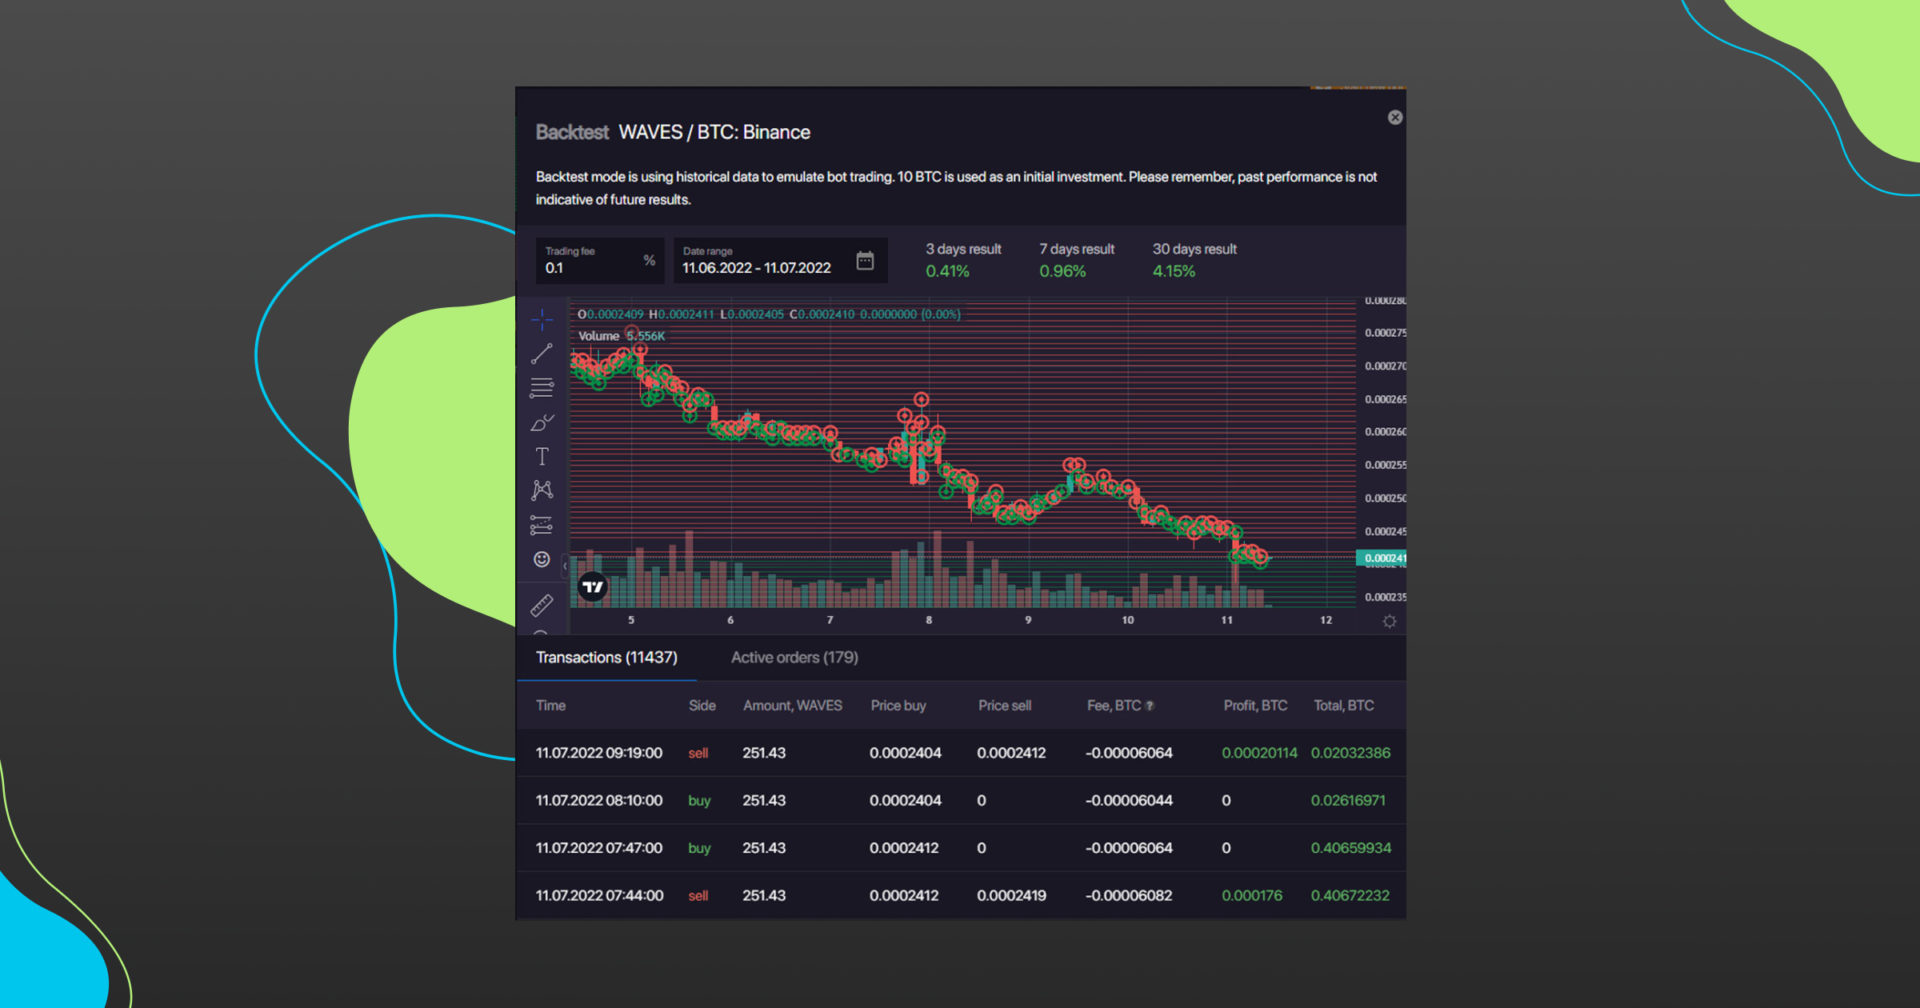This screenshot has width=1920, height=1008.
Task: Pick the XABCD pattern tool
Action: point(542,490)
